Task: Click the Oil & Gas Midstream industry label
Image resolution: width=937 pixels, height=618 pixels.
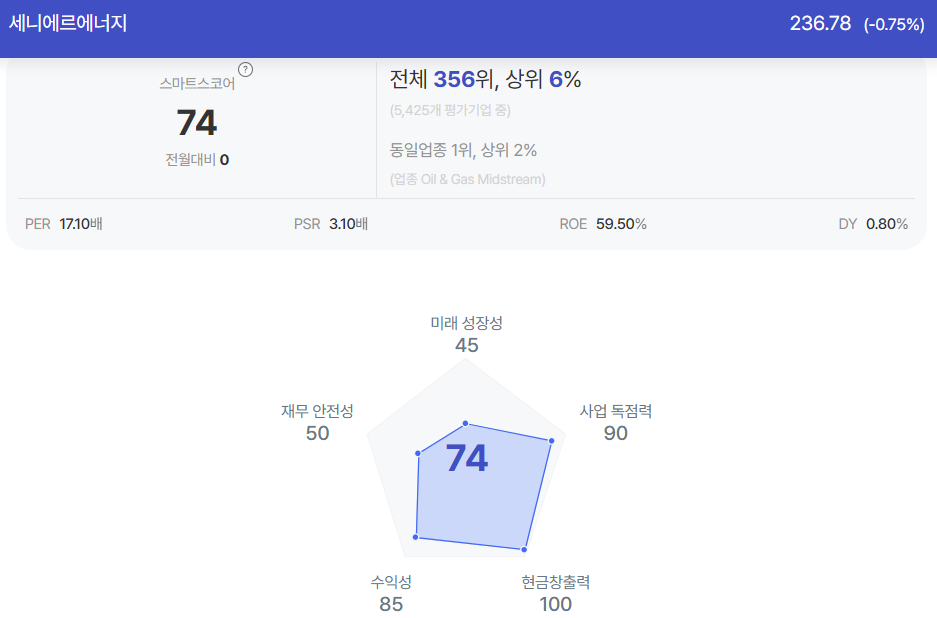Action: point(467,179)
